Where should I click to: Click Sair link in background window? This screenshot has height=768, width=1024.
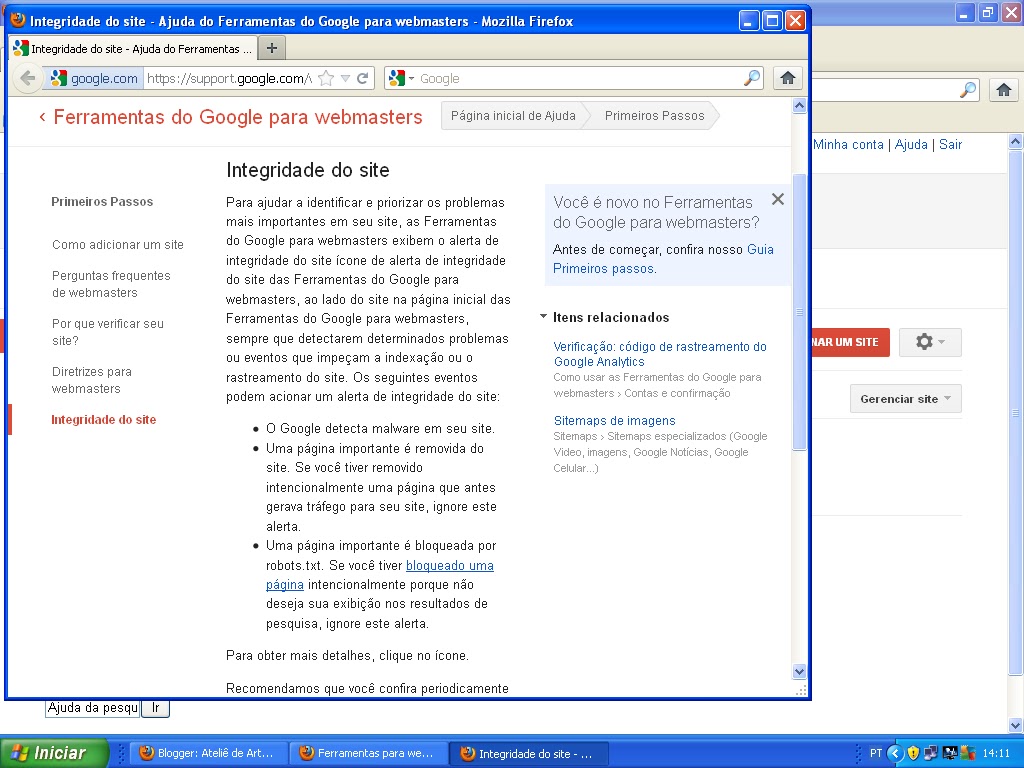[950, 144]
